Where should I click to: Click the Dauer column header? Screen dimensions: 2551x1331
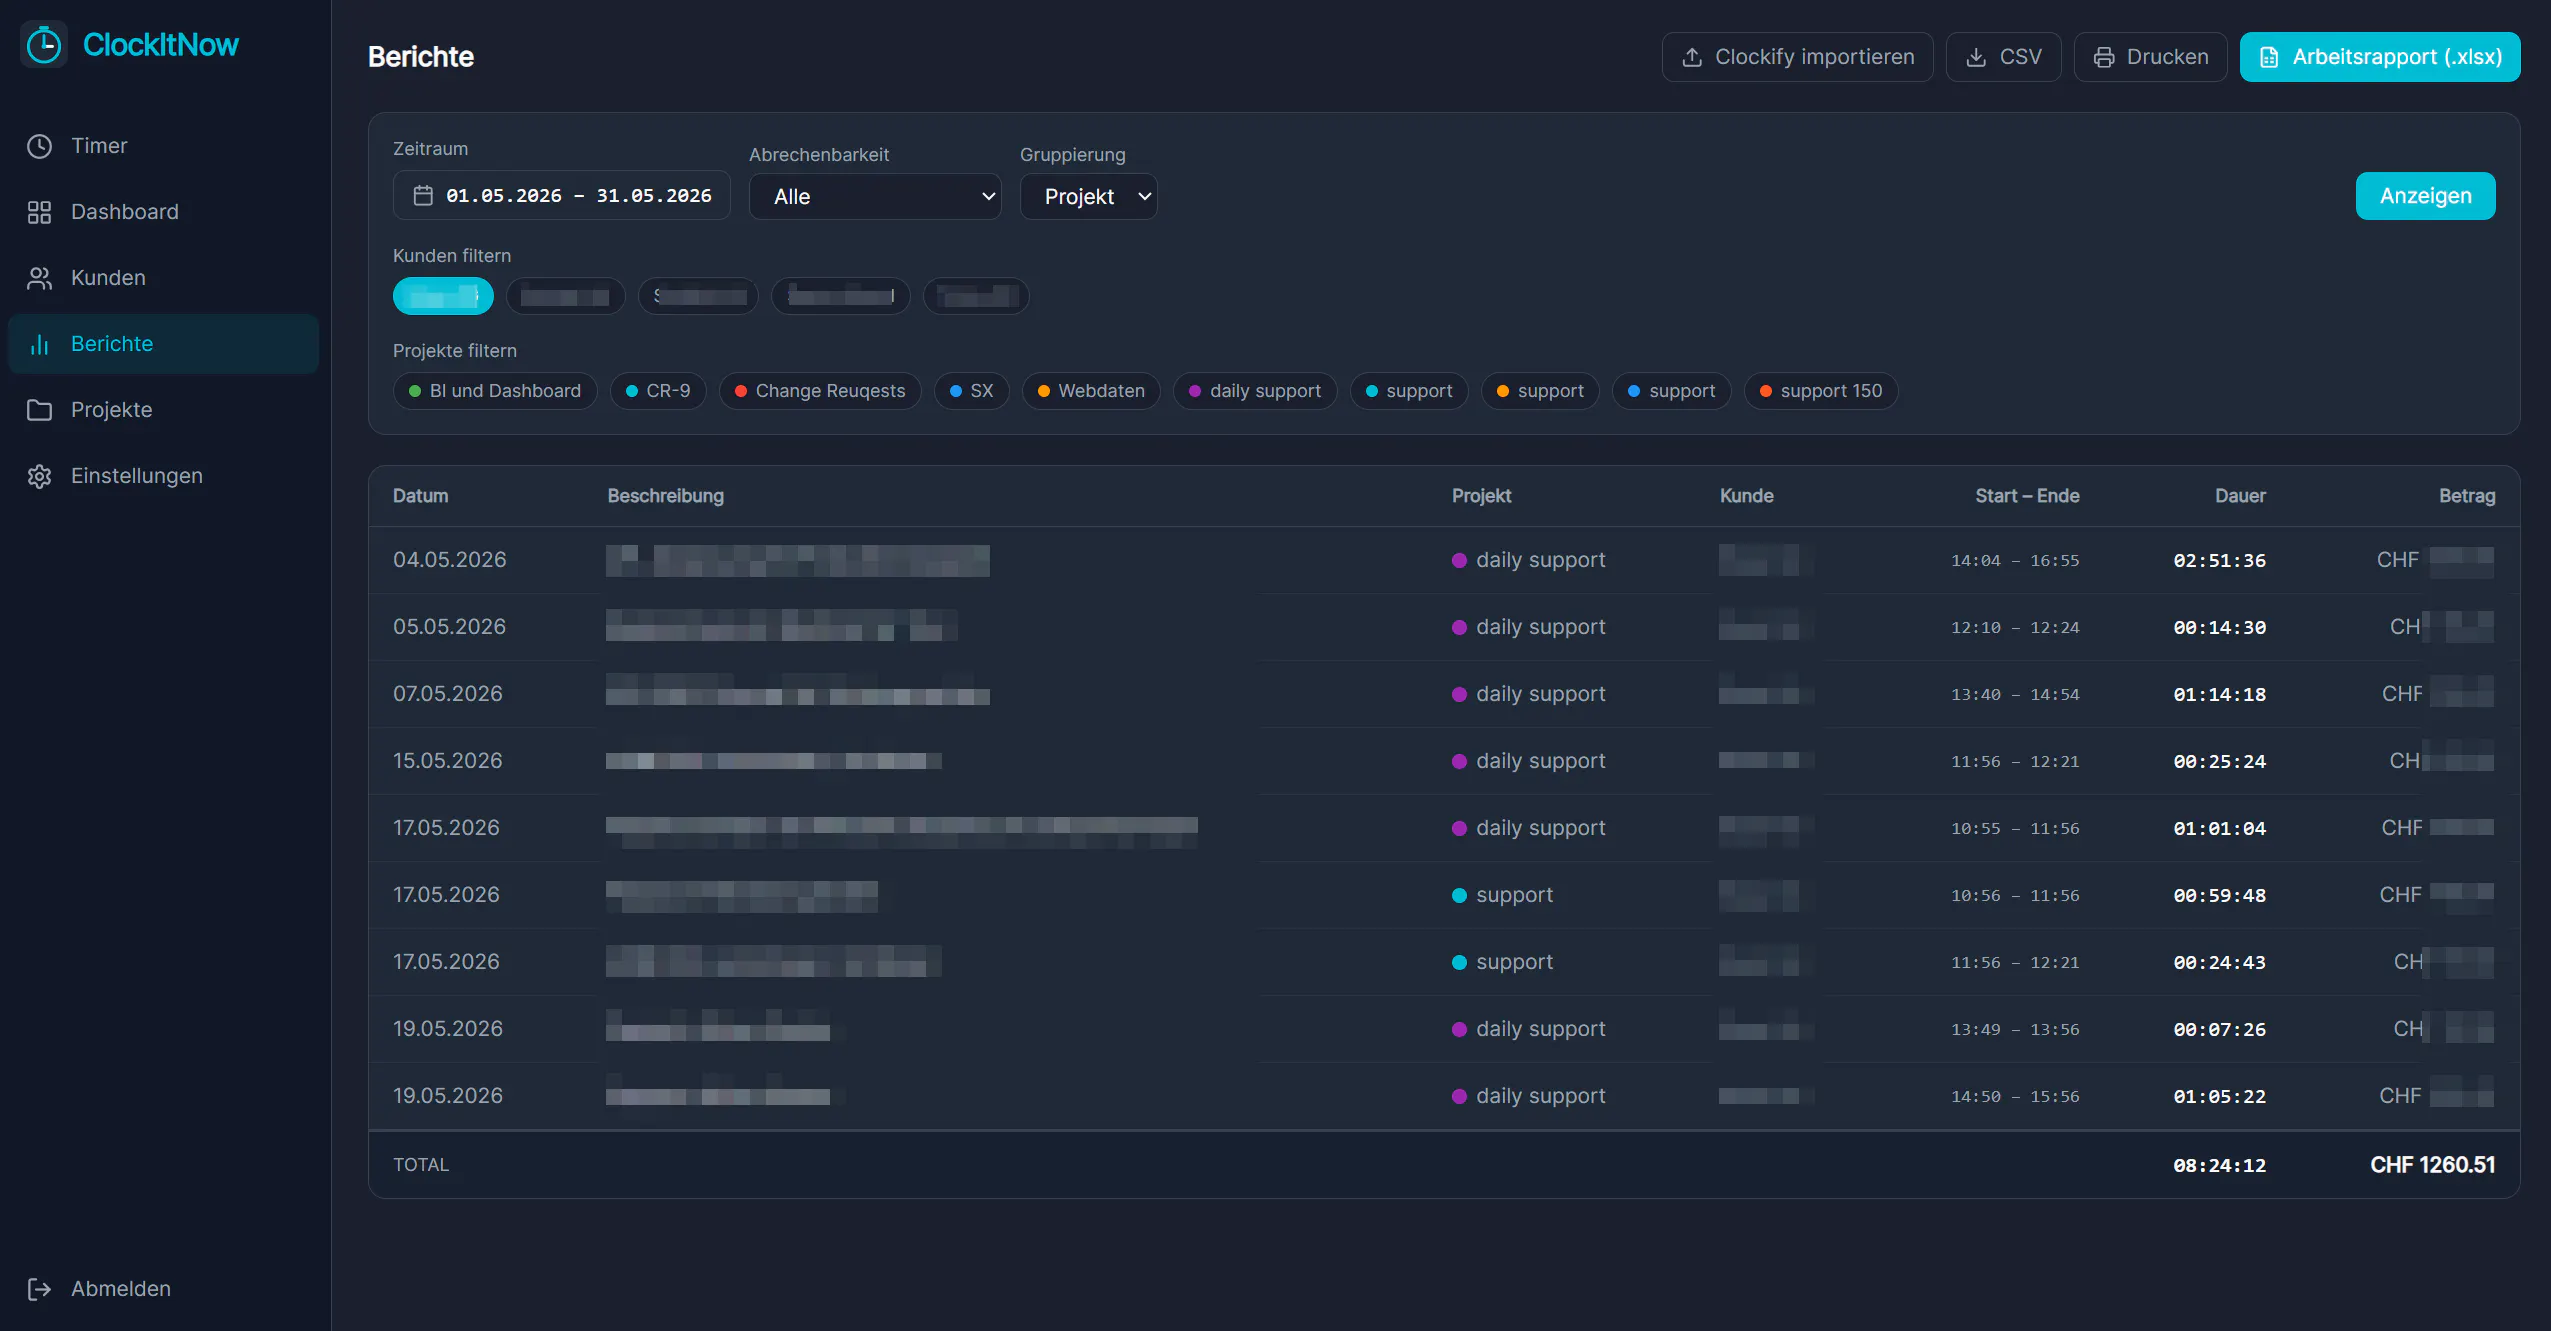click(2240, 496)
